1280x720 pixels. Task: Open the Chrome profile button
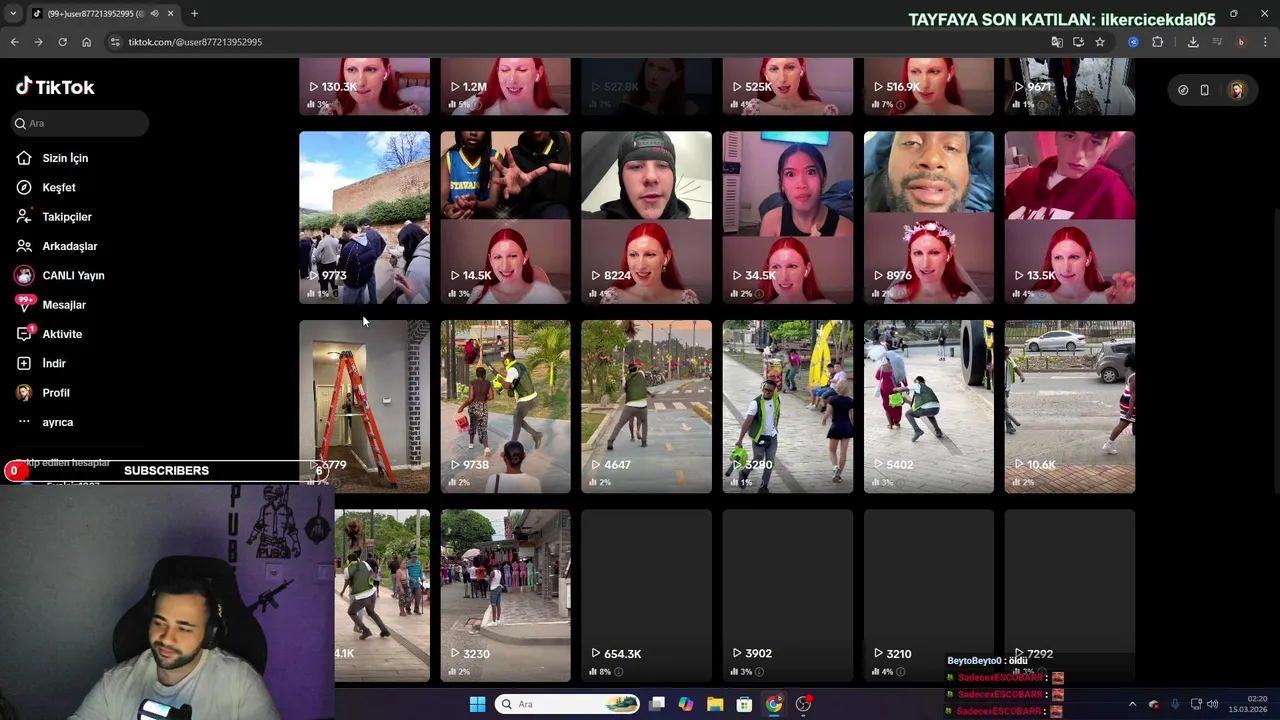pos(1241,42)
